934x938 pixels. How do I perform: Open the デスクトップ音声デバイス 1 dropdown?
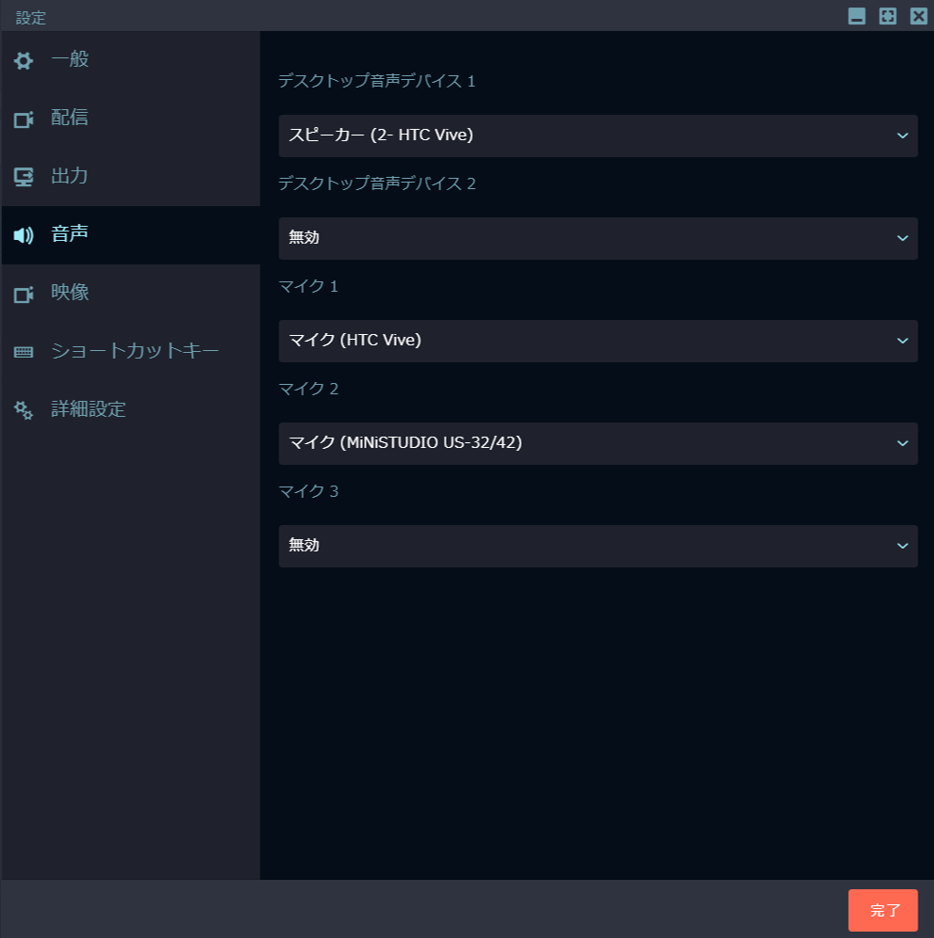[x=598, y=136]
